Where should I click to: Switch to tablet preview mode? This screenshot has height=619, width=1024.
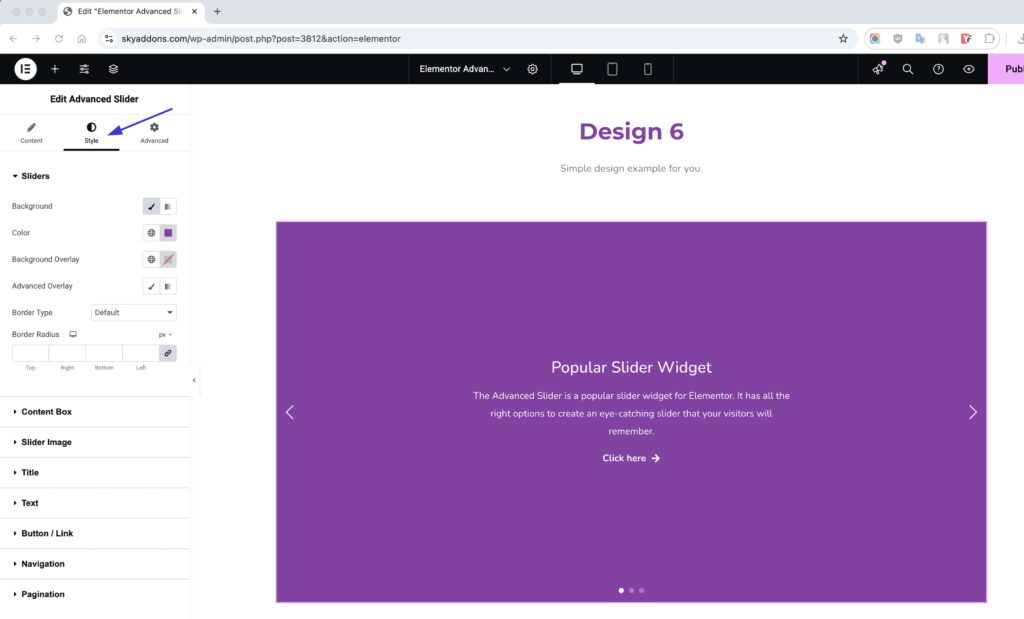[x=612, y=69]
